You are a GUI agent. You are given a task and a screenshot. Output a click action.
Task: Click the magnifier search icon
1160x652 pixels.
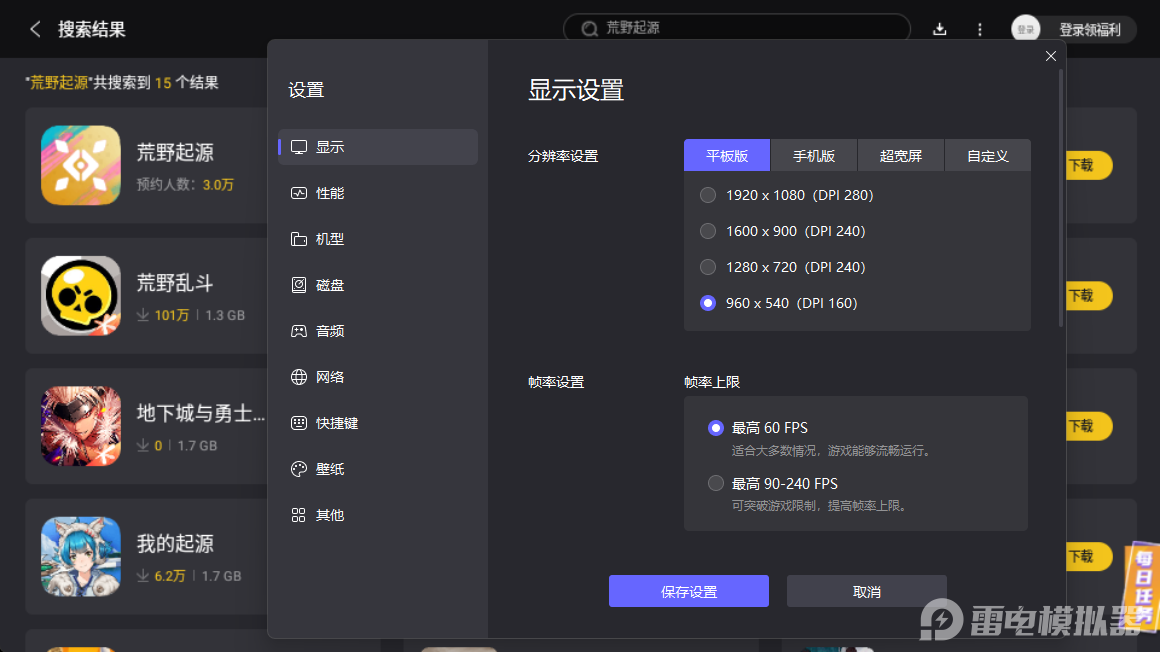[589, 29]
